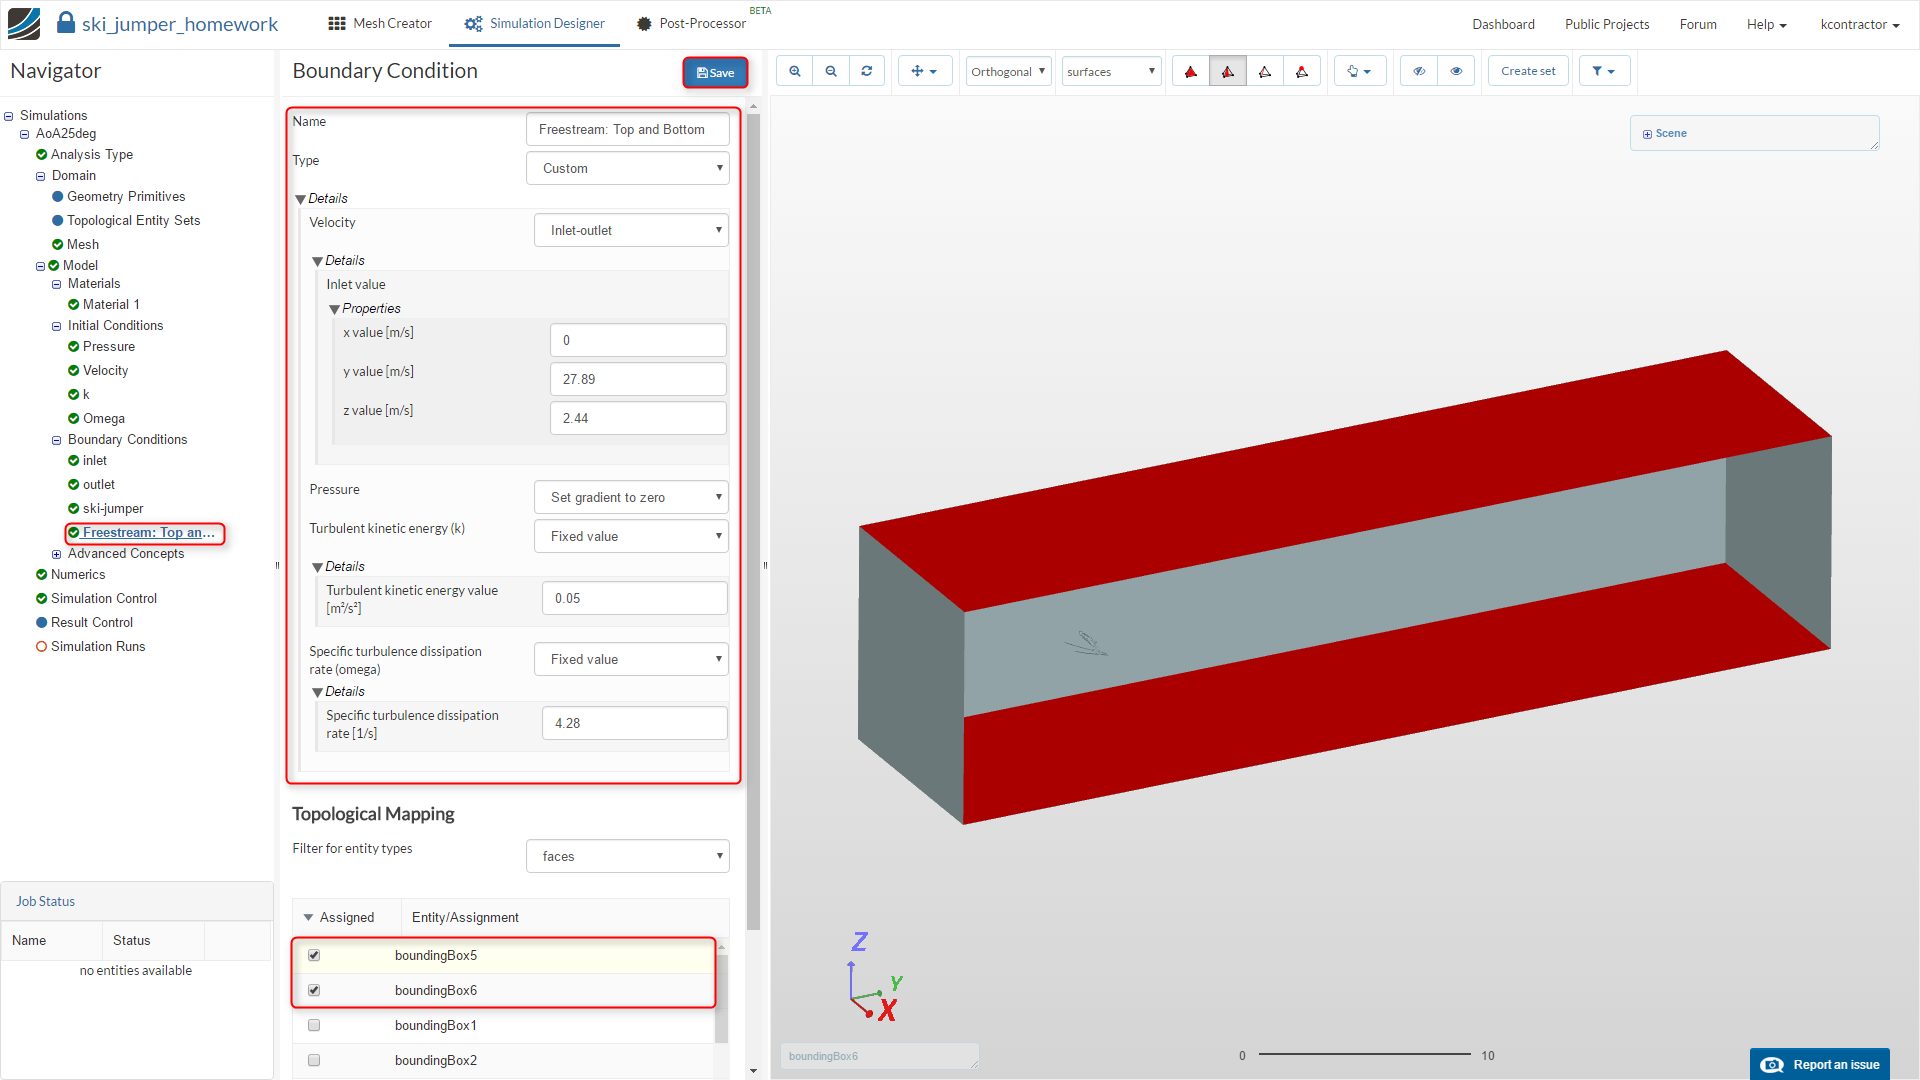Switch to the Mesh Creator tab

(380, 23)
